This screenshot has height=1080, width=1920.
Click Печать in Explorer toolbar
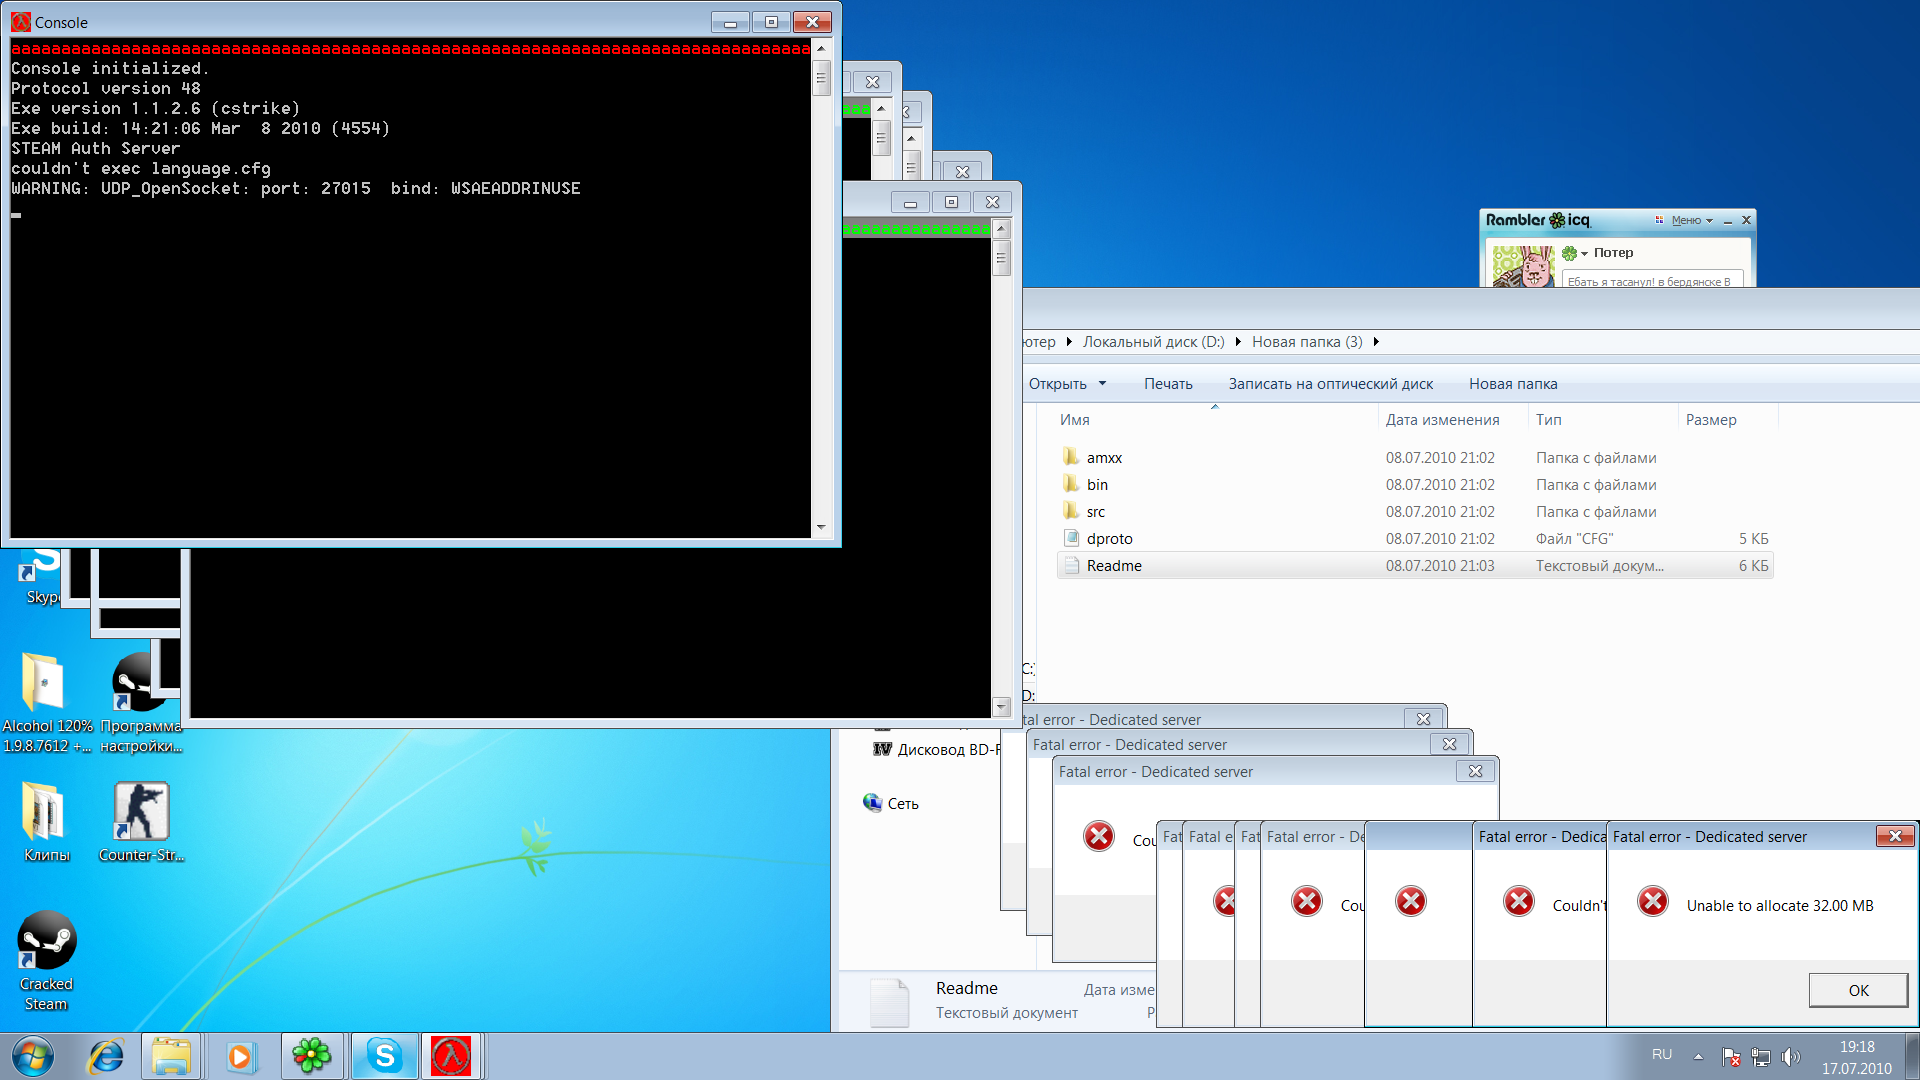pos(1168,384)
